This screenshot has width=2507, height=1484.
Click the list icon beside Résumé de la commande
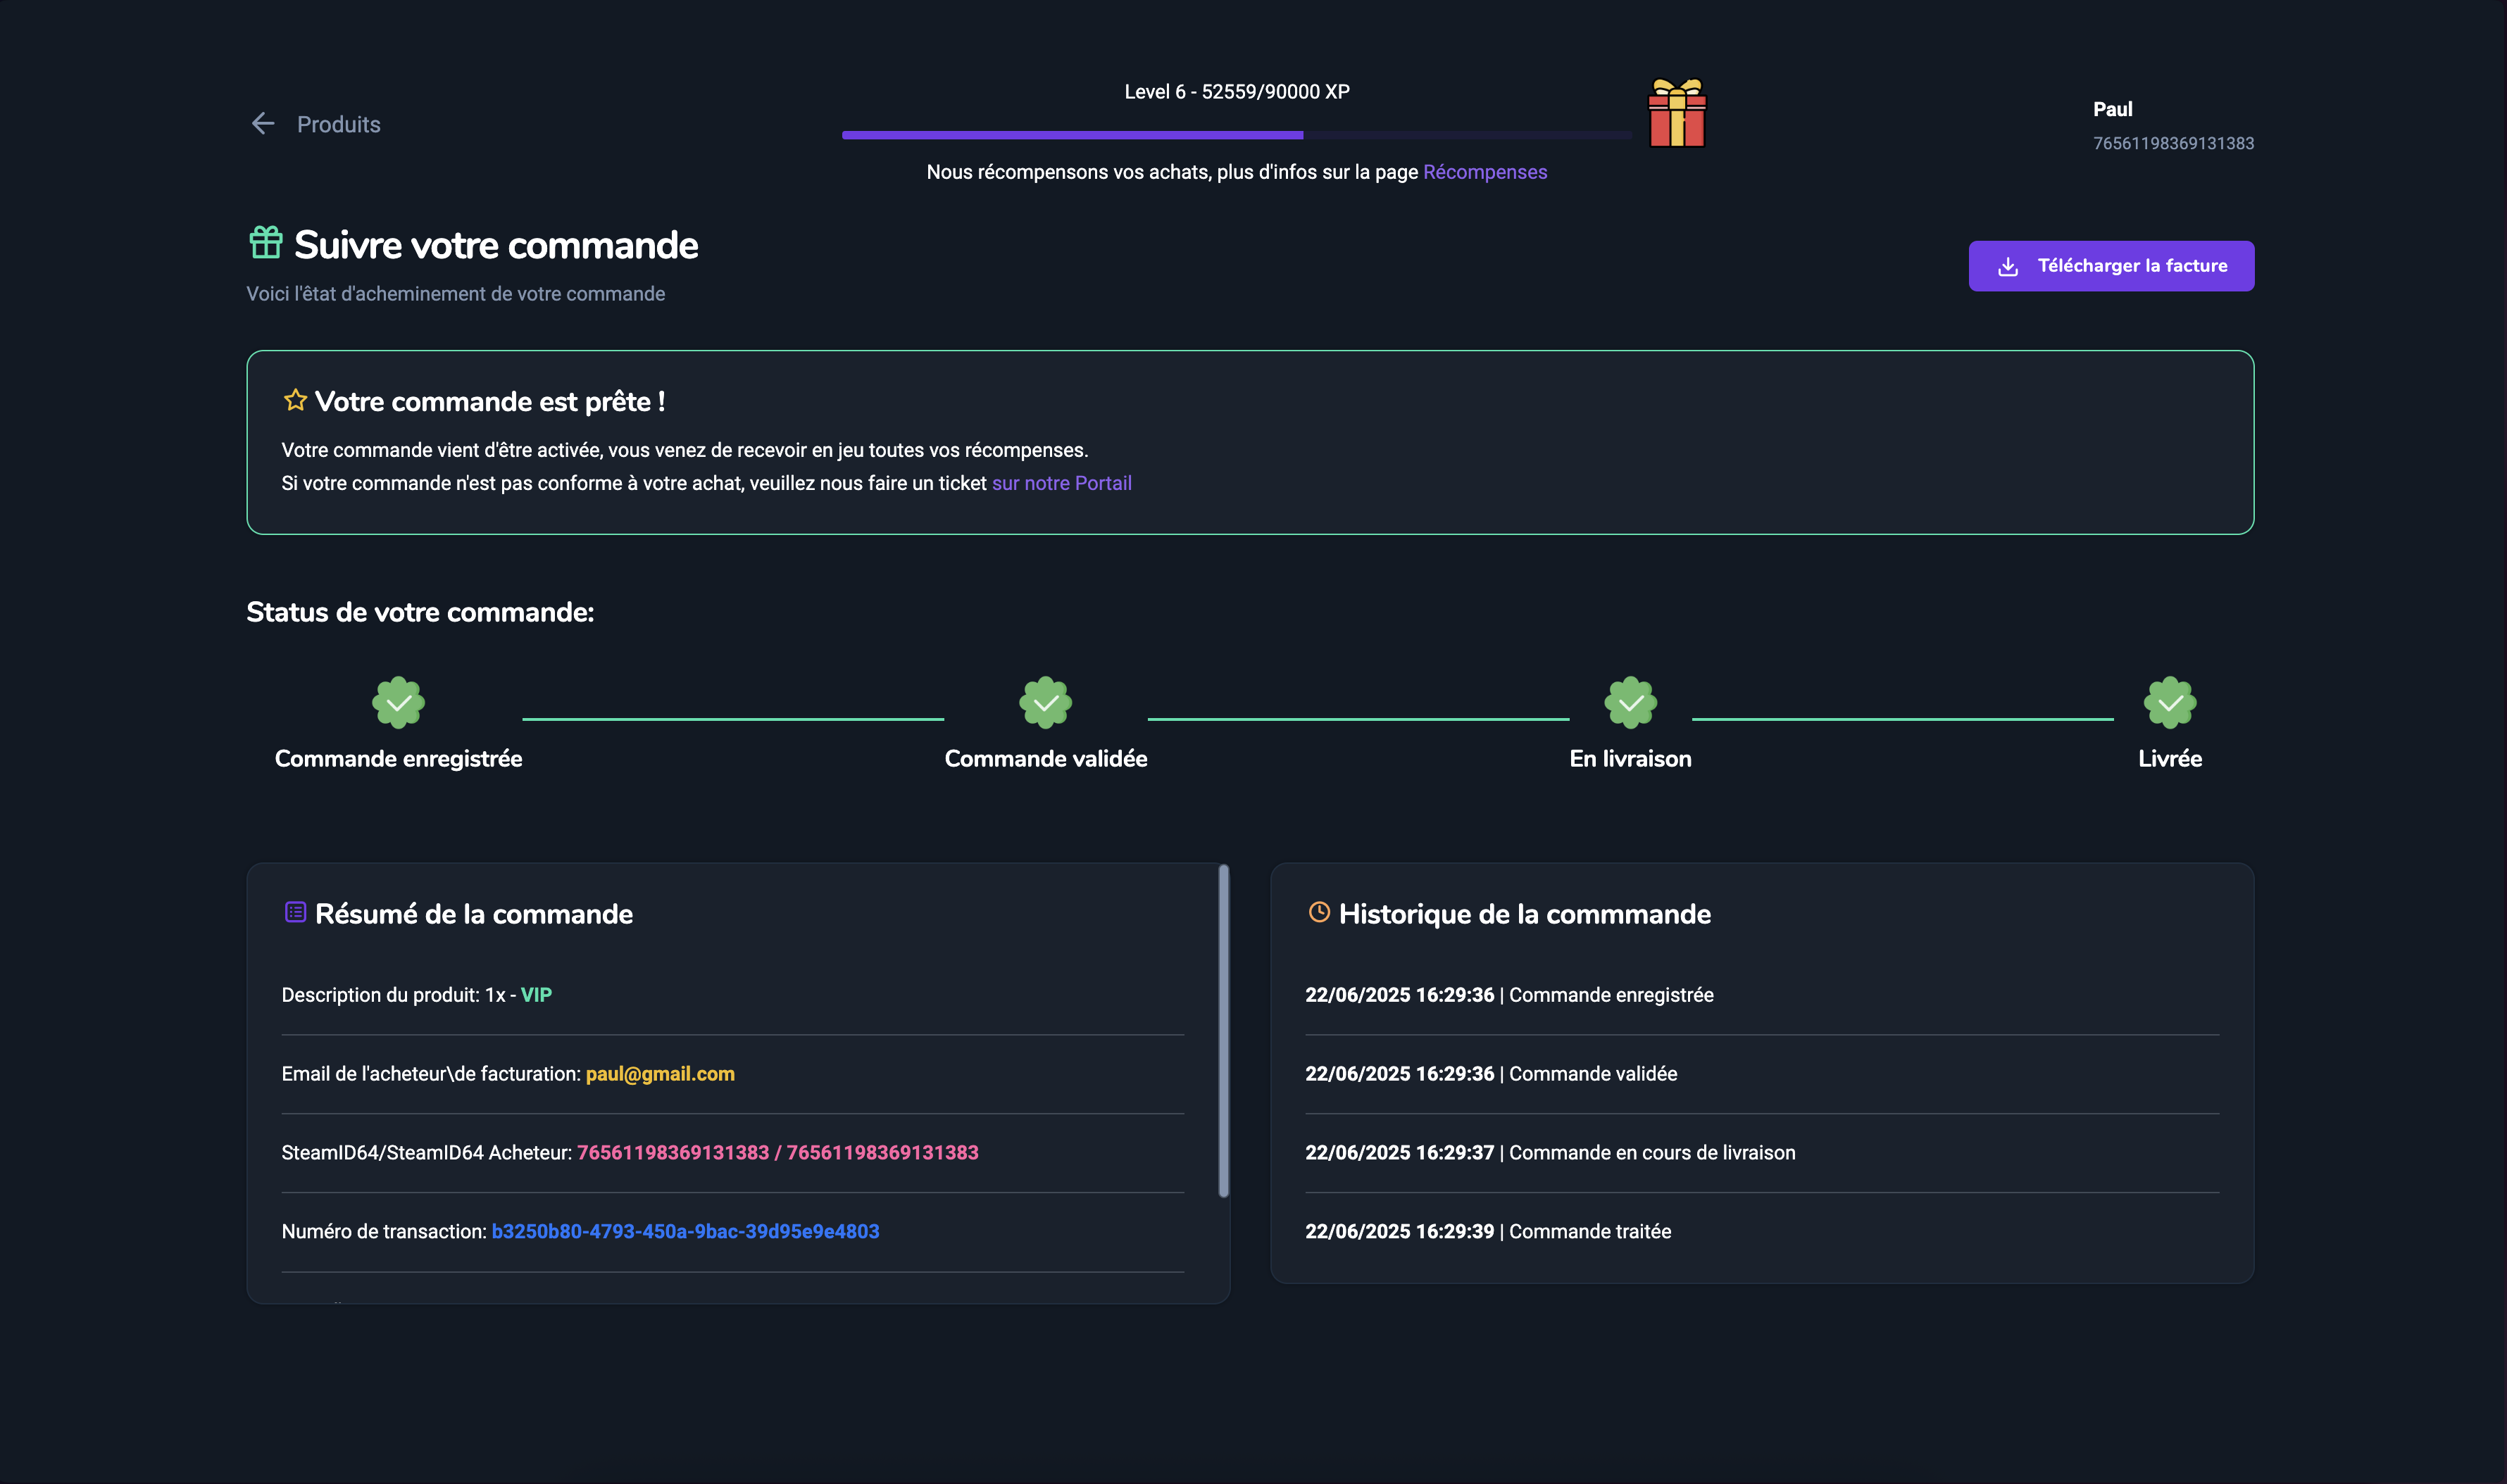coord(295,912)
